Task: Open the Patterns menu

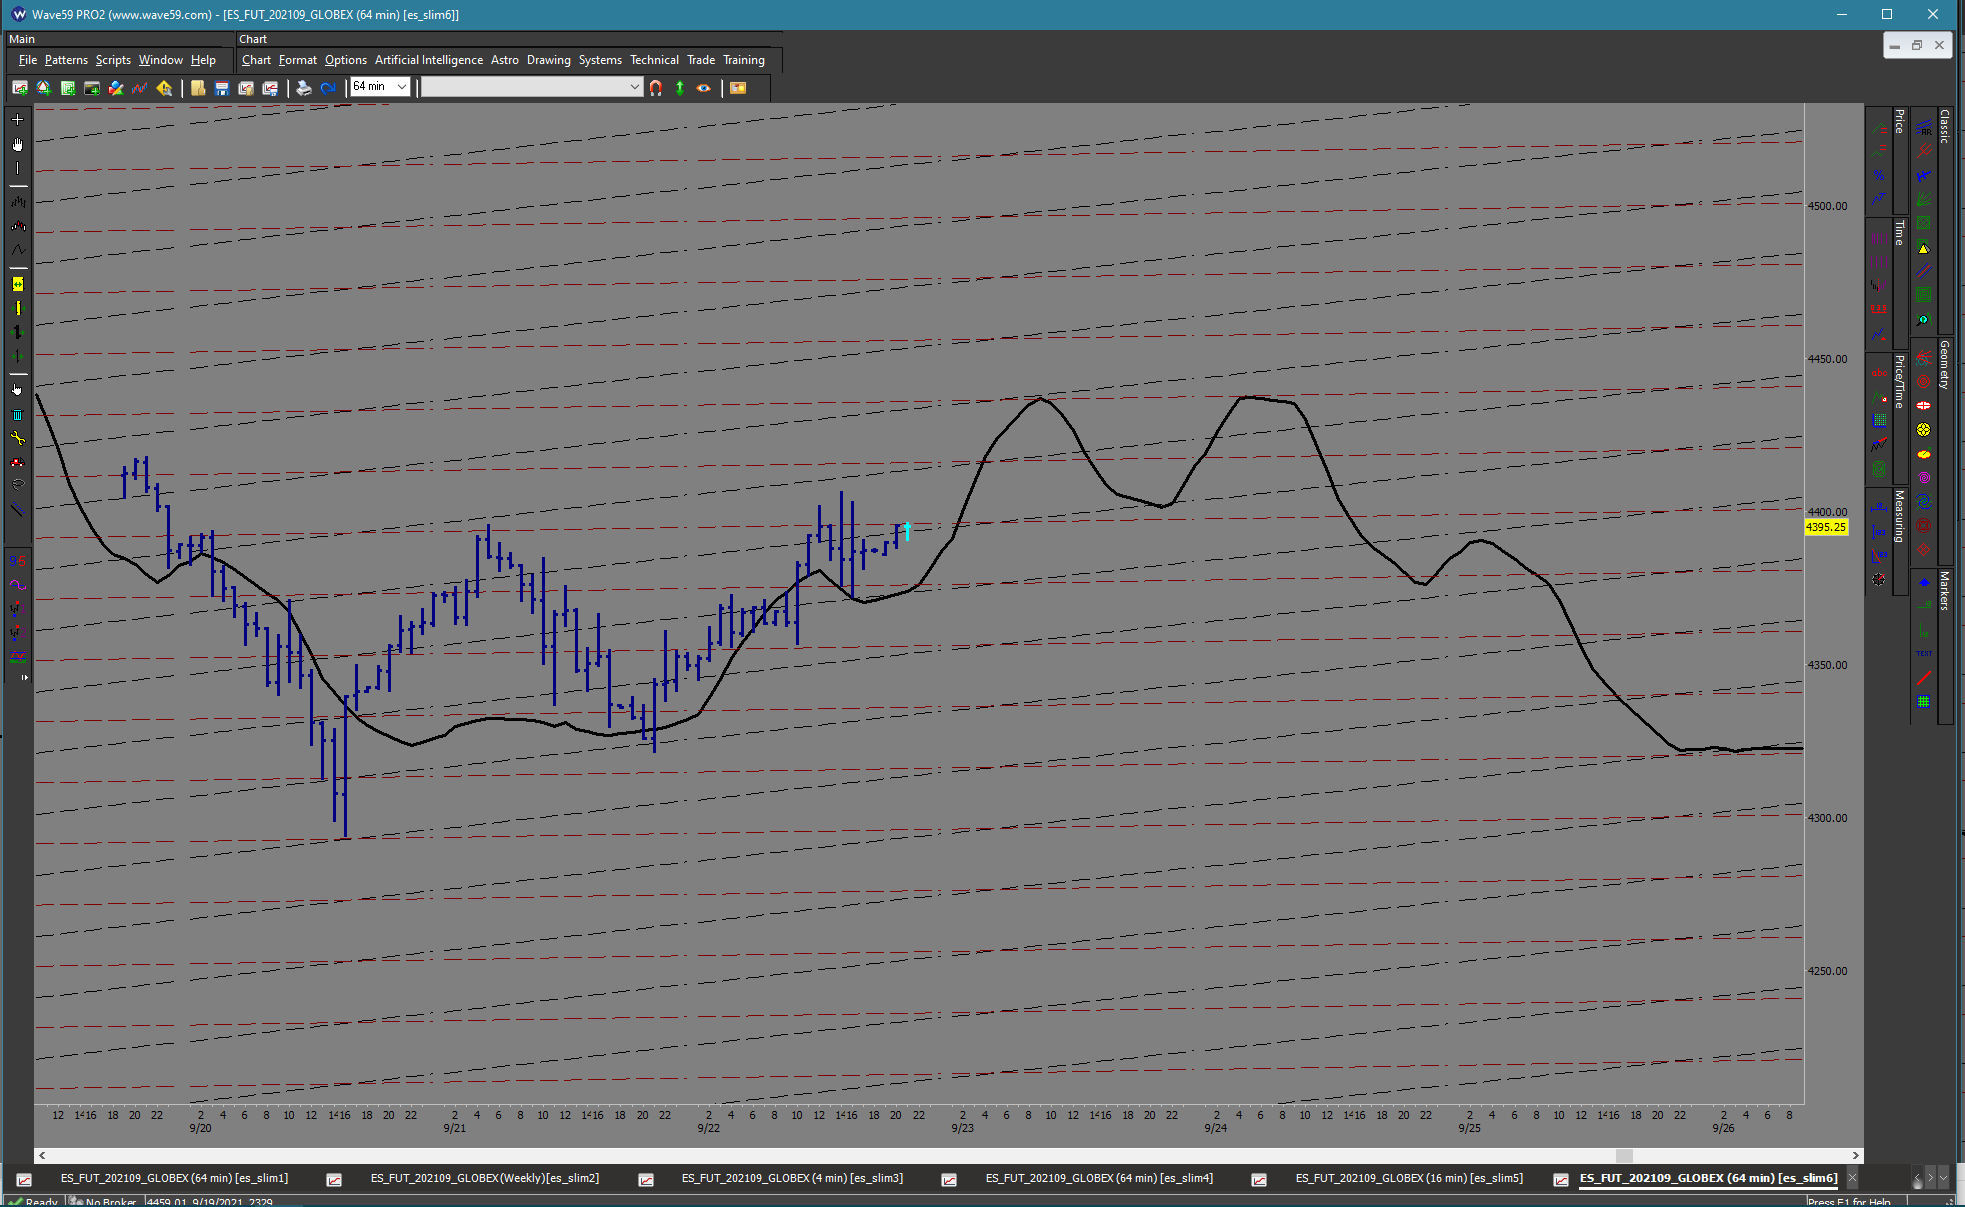Action: [66, 60]
